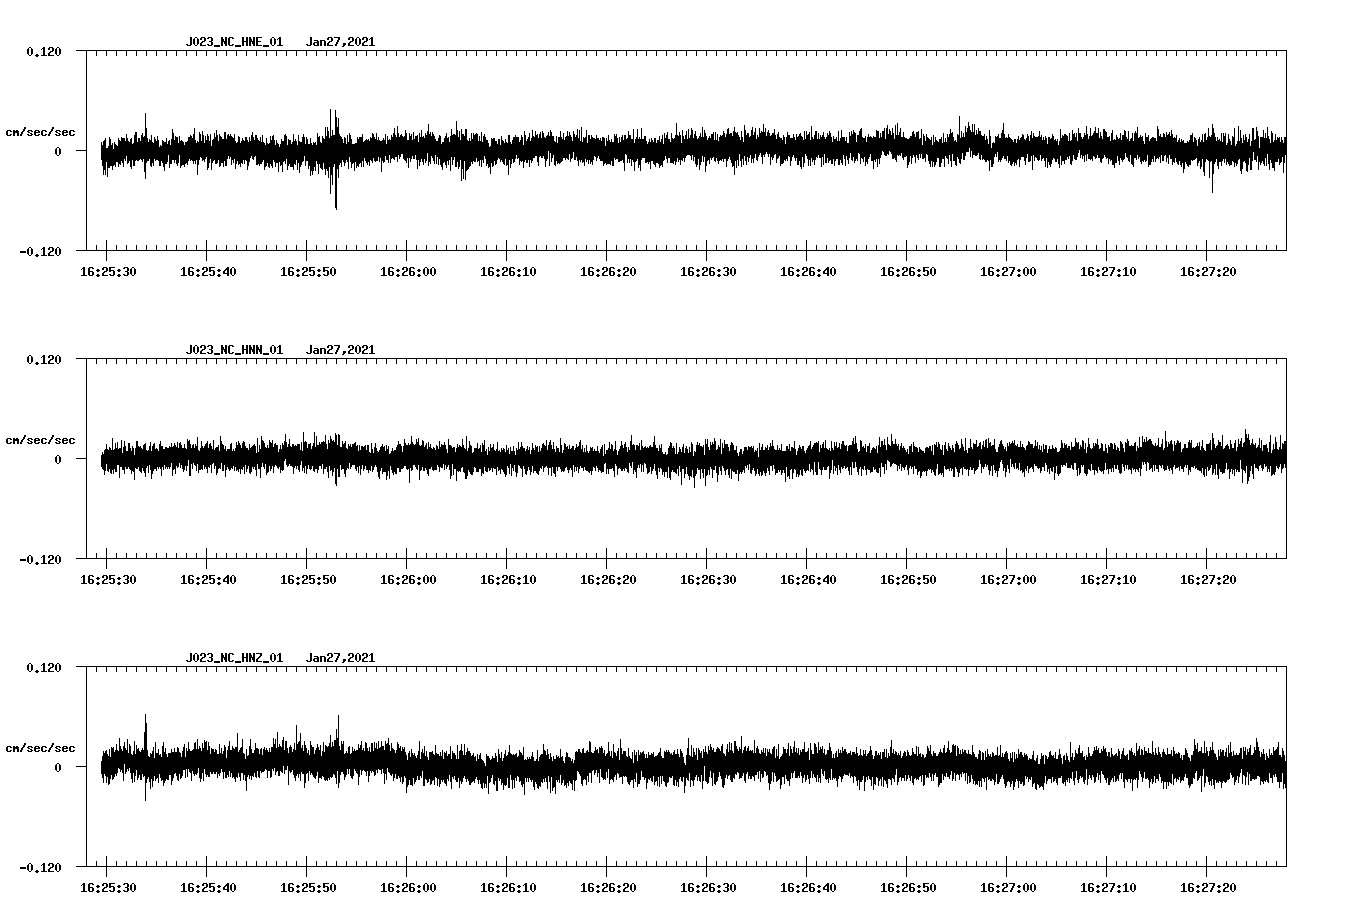Image resolution: width=1358 pixels, height=924 pixels.
Task: Click the 16:27:00 label below the HNZ trace
Action: click(1010, 887)
